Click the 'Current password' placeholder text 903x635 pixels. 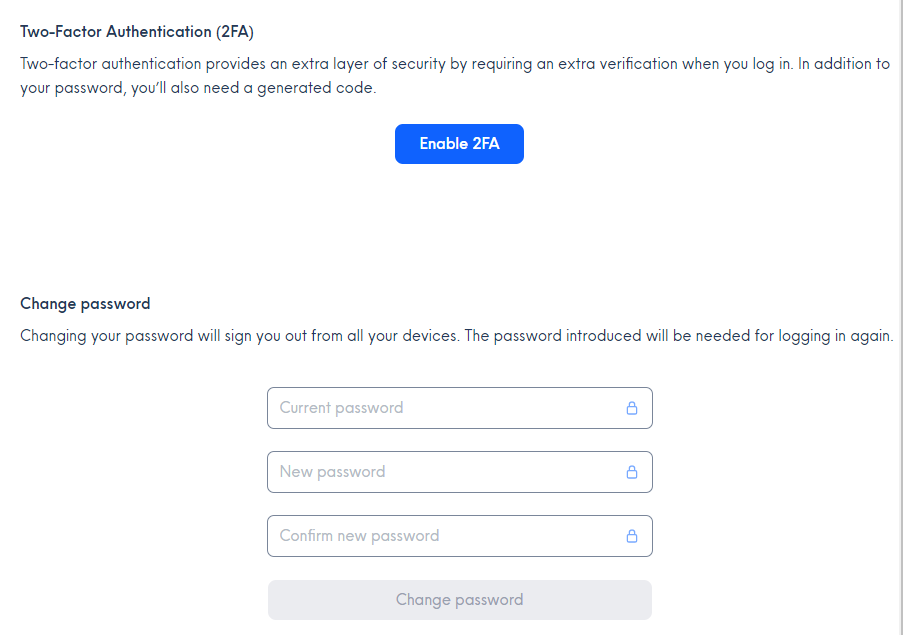[x=342, y=408]
